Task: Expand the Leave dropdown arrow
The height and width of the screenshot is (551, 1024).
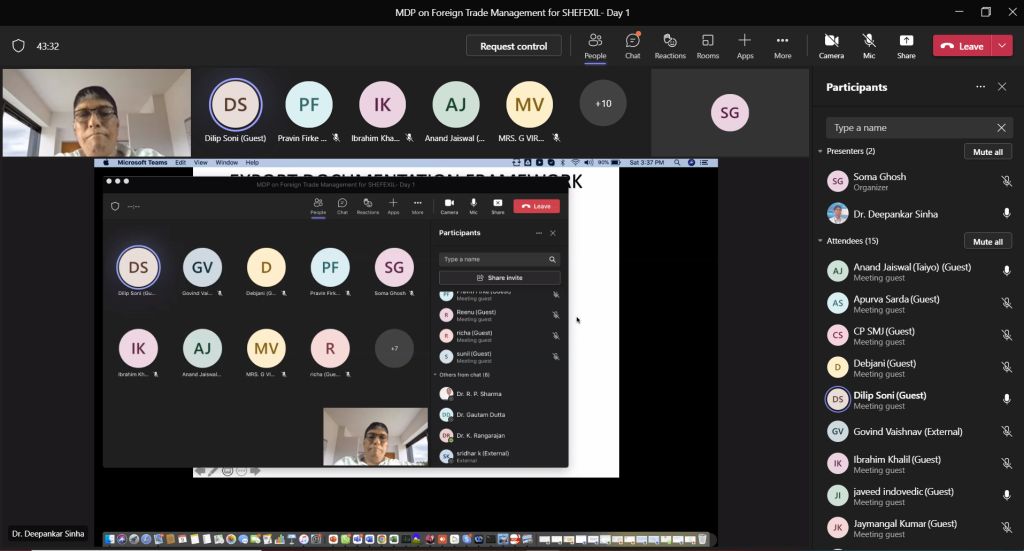Action: coord(1002,46)
